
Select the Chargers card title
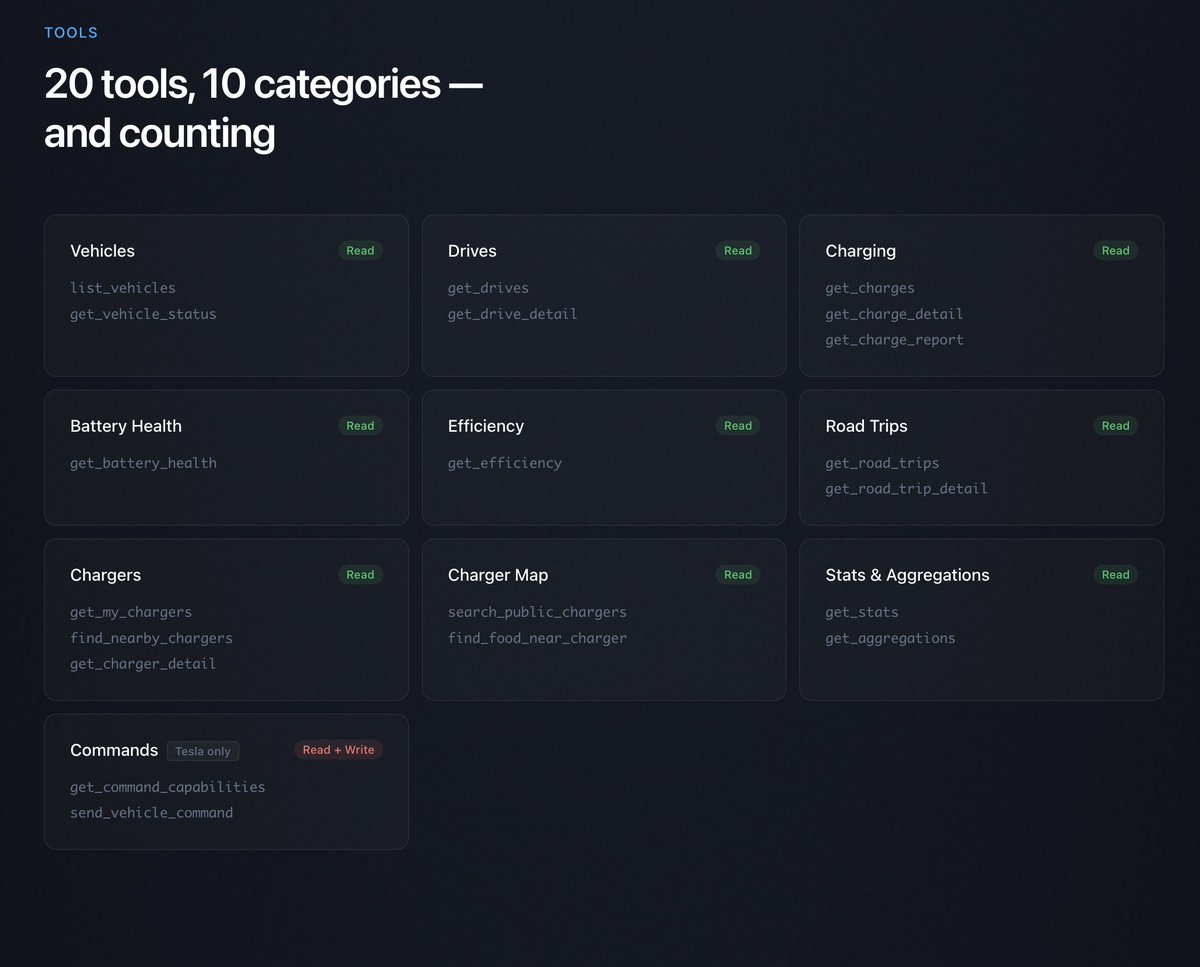click(105, 575)
